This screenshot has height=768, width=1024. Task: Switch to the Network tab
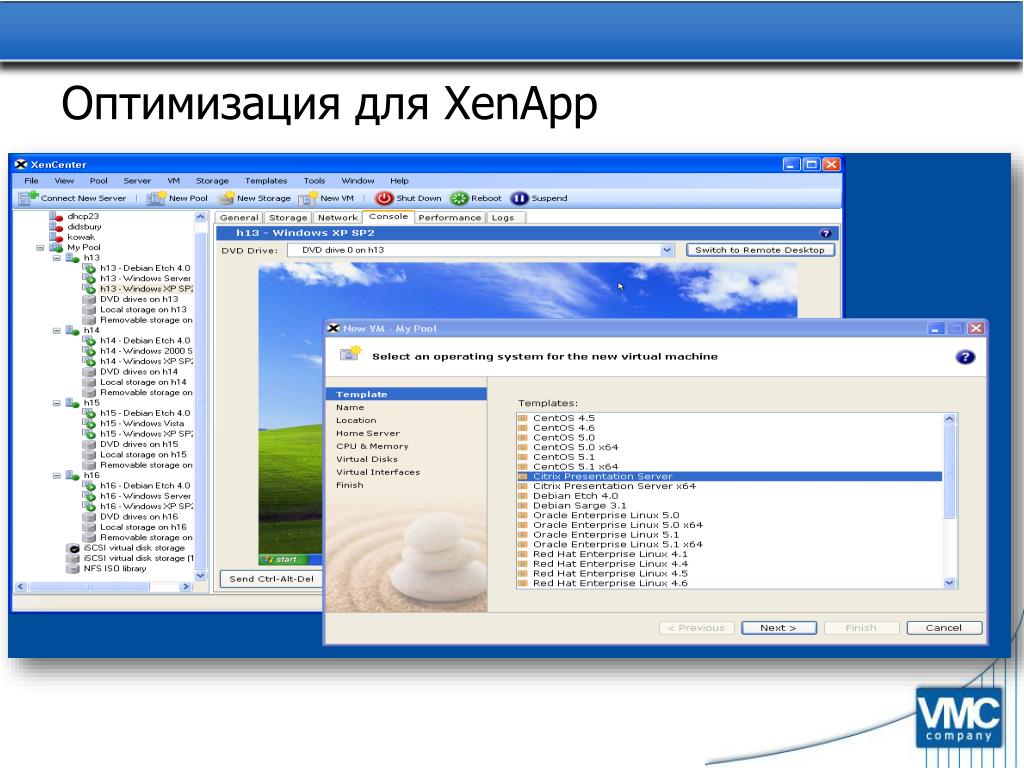point(338,217)
